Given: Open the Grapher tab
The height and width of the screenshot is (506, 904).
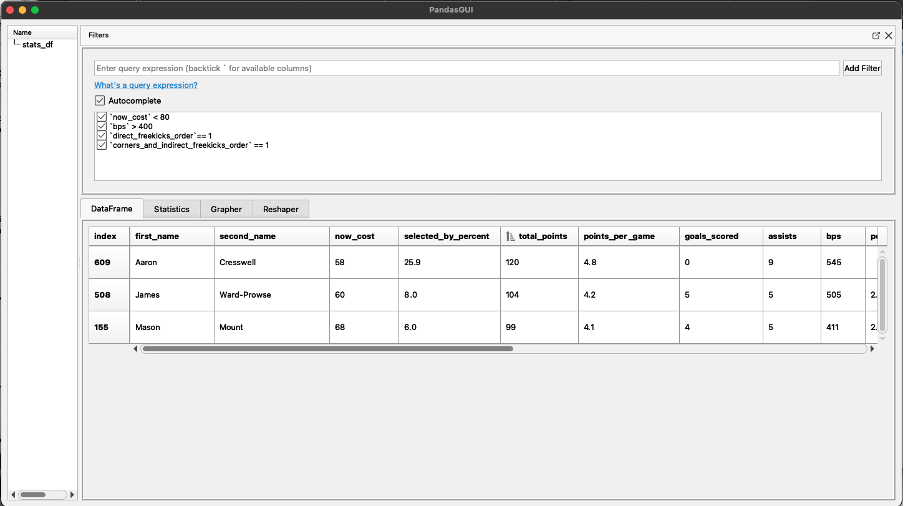Looking at the screenshot, I should coord(226,209).
